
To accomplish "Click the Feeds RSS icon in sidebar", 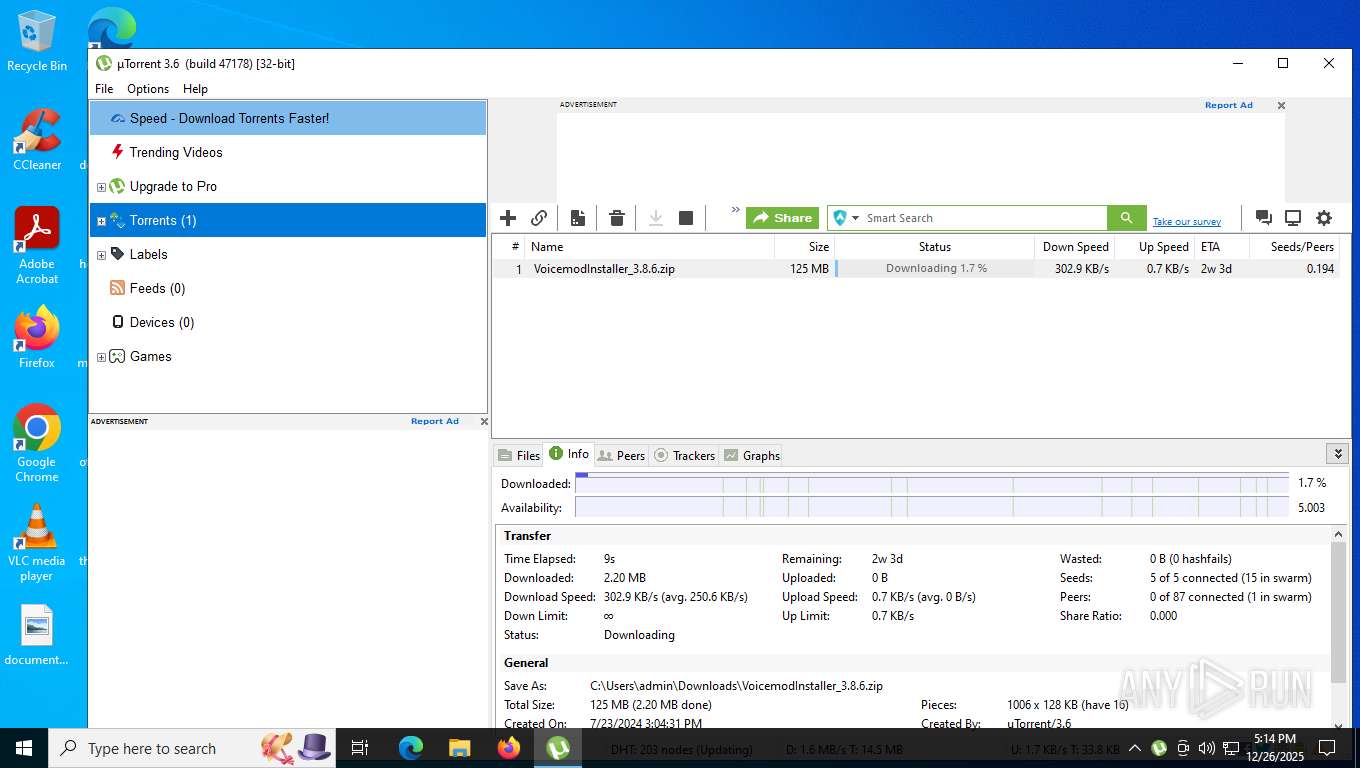I will [x=118, y=288].
